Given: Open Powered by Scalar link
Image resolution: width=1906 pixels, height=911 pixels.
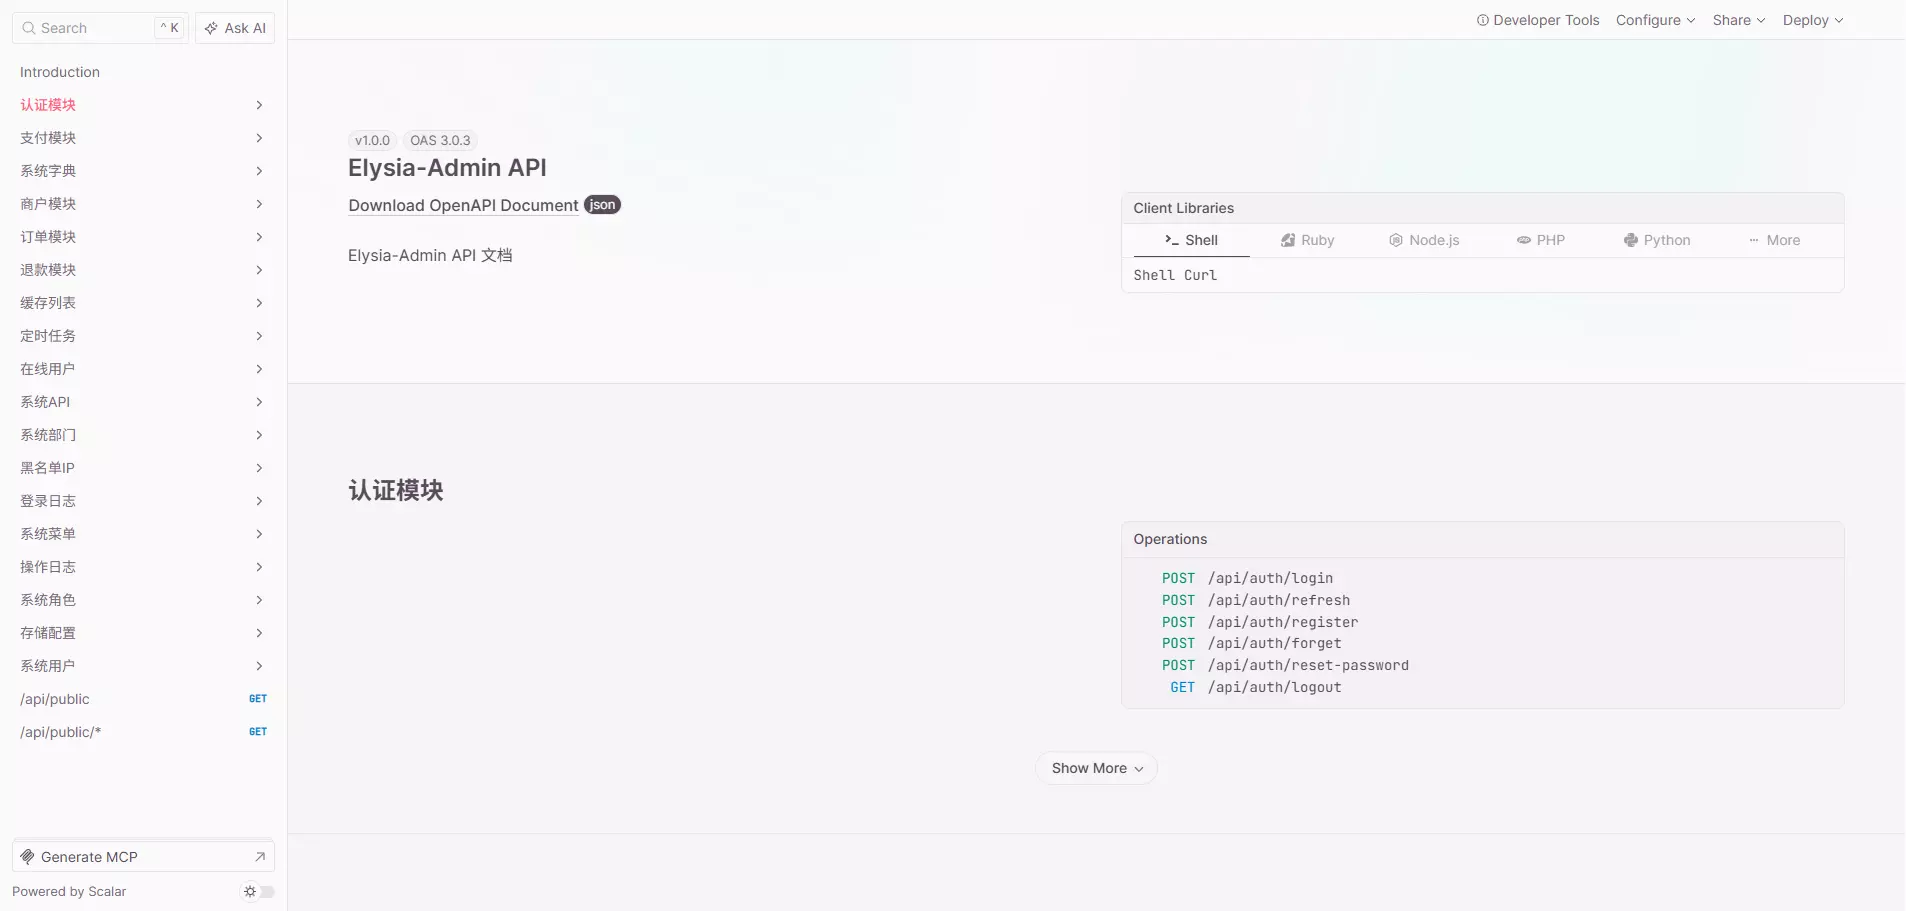Looking at the screenshot, I should pyautogui.click(x=69, y=892).
